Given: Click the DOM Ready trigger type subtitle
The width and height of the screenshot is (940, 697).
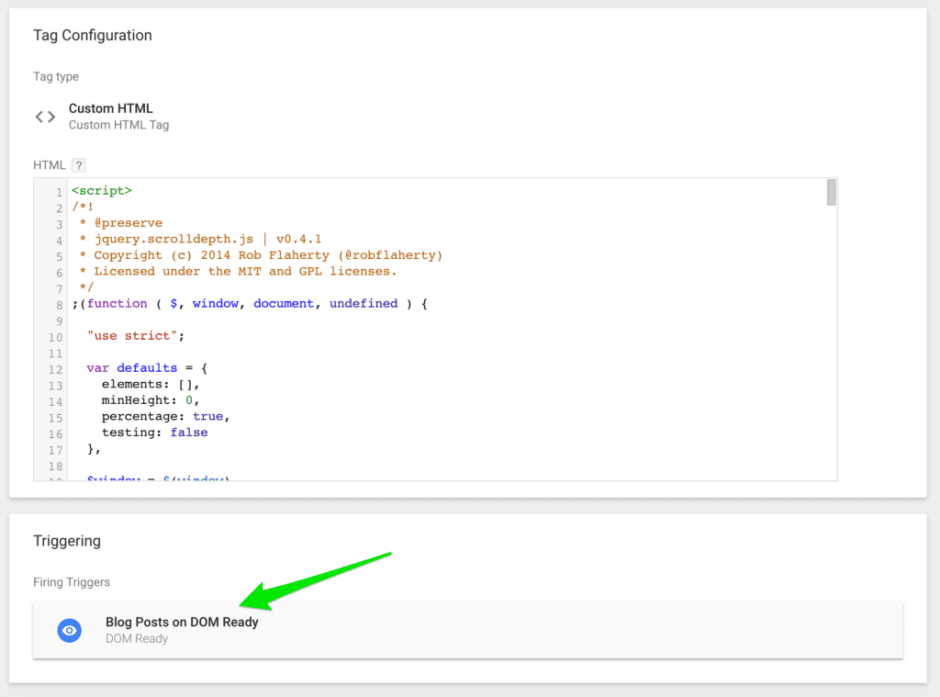Looking at the screenshot, I should (x=137, y=639).
